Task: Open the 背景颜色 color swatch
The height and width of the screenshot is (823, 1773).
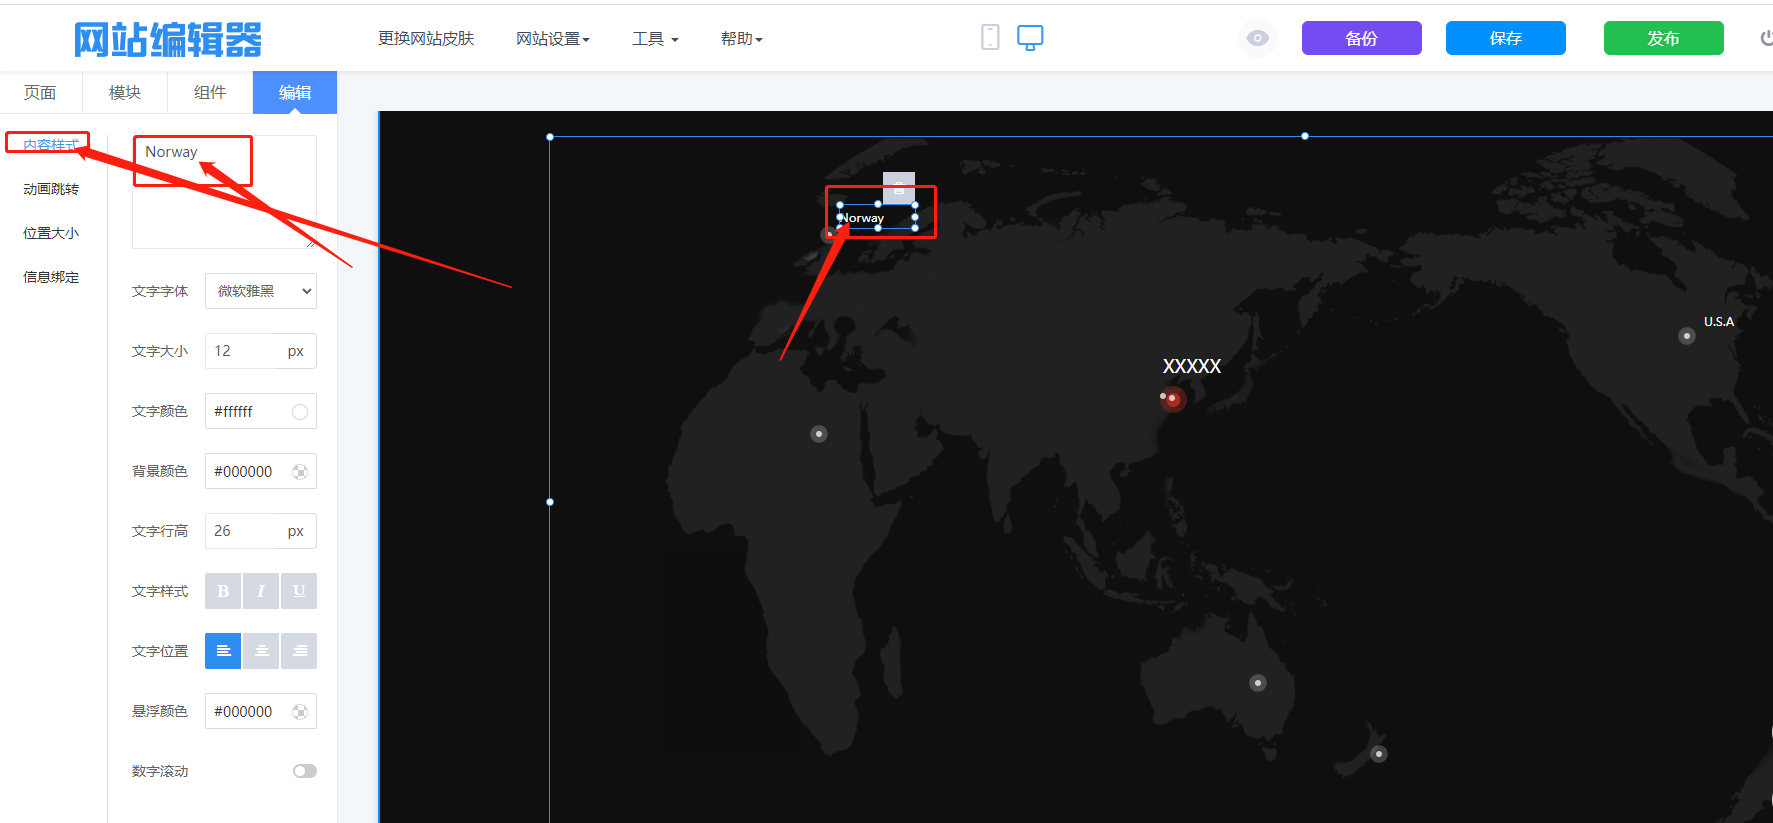Action: click(x=300, y=472)
